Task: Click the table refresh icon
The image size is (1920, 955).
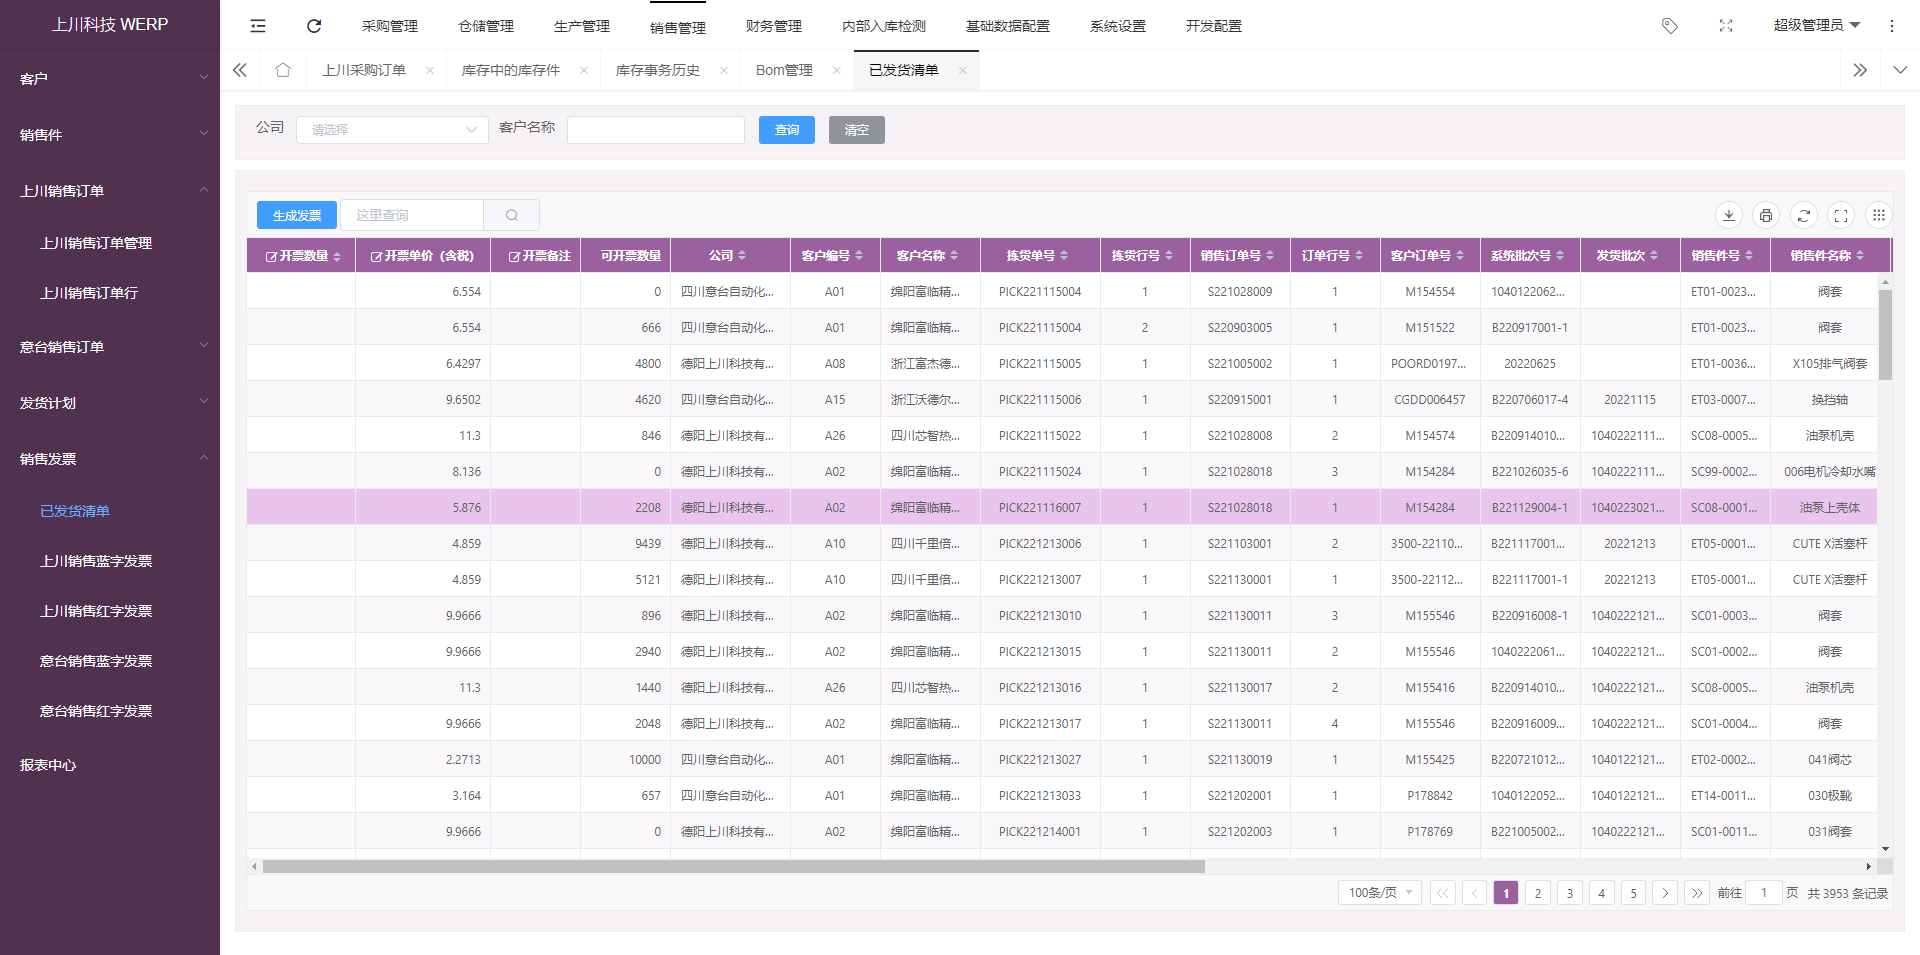Action: point(1804,215)
